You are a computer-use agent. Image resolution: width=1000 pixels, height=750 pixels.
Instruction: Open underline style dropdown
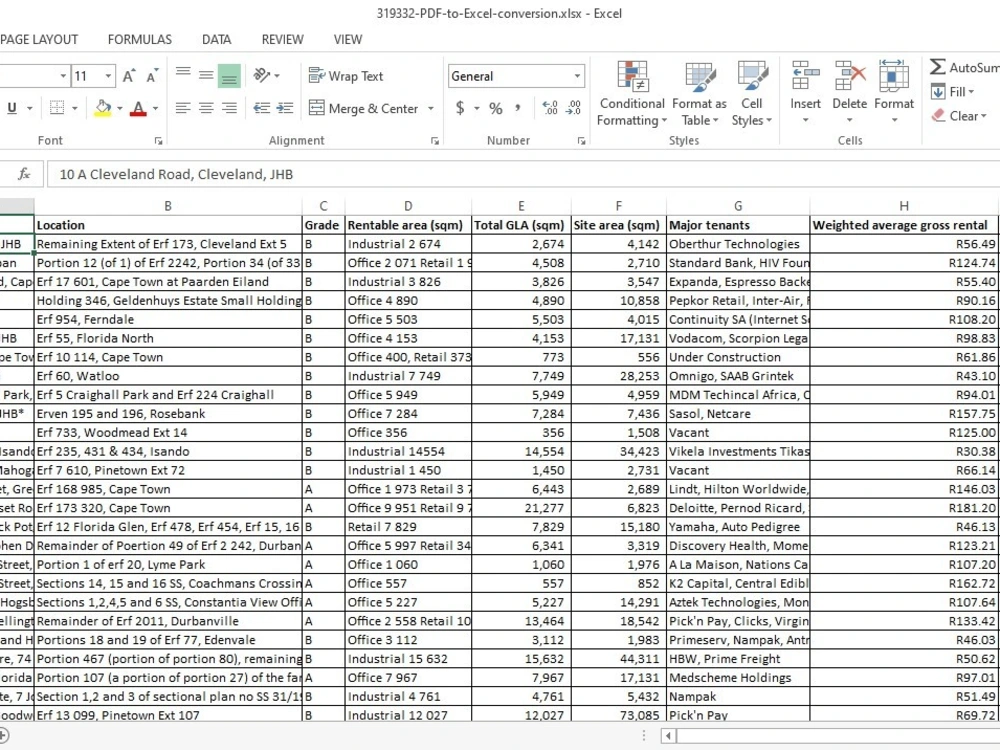pos(30,108)
